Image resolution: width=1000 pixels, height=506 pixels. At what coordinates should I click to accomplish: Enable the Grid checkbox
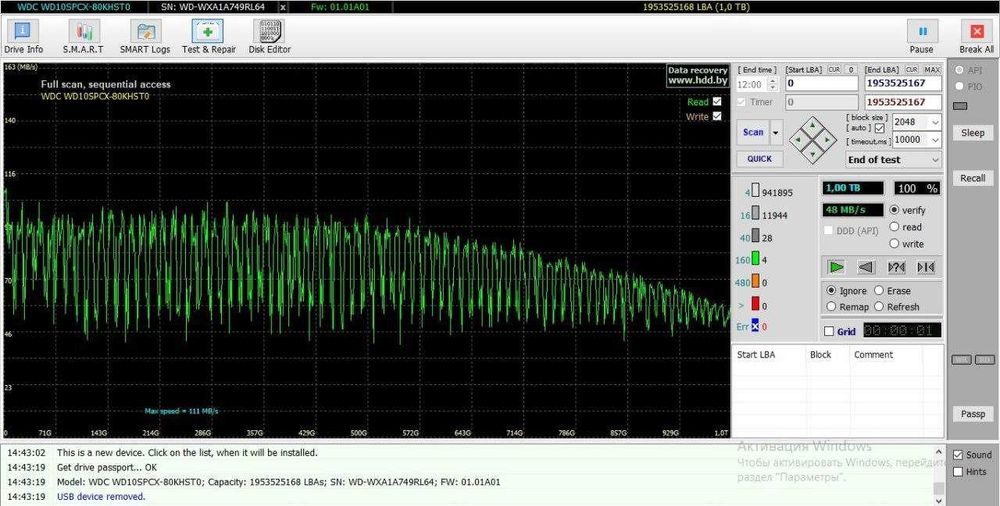(x=828, y=331)
